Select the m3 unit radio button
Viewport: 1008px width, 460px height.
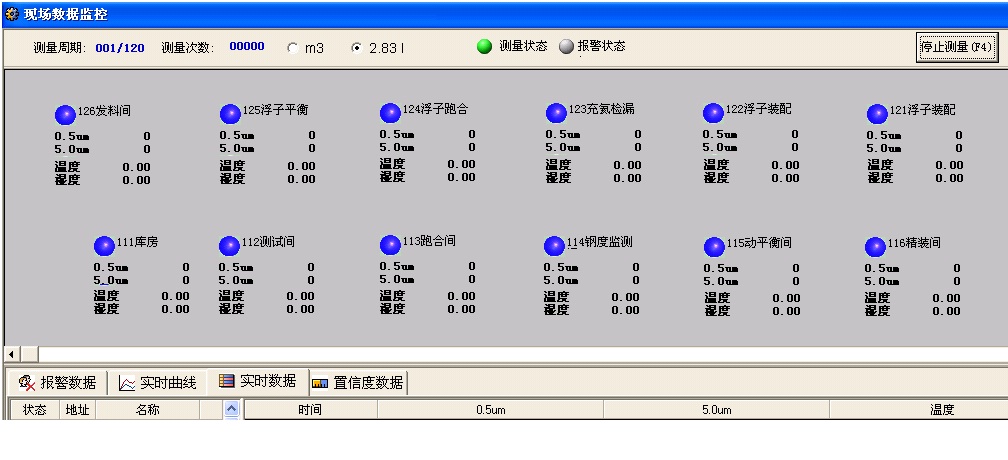point(292,48)
